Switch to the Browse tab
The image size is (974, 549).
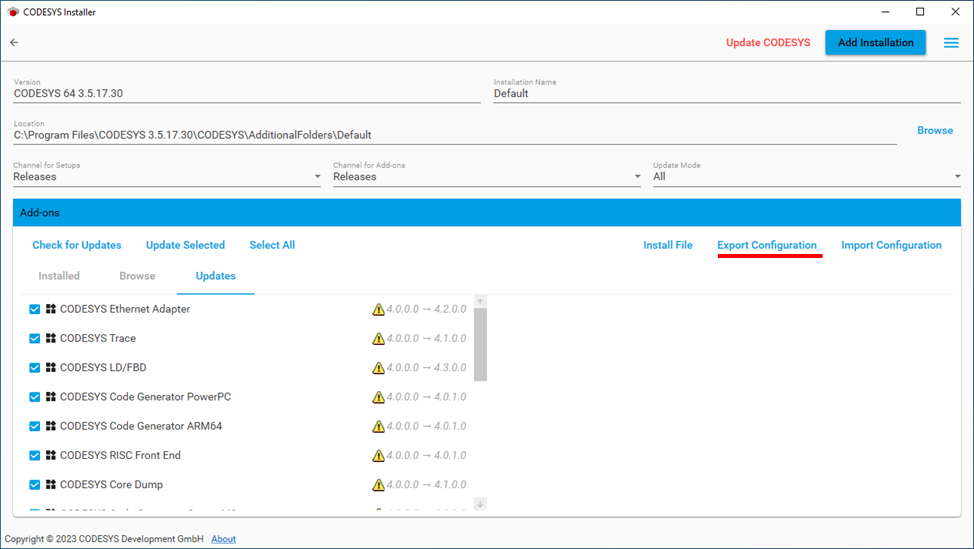tap(137, 276)
